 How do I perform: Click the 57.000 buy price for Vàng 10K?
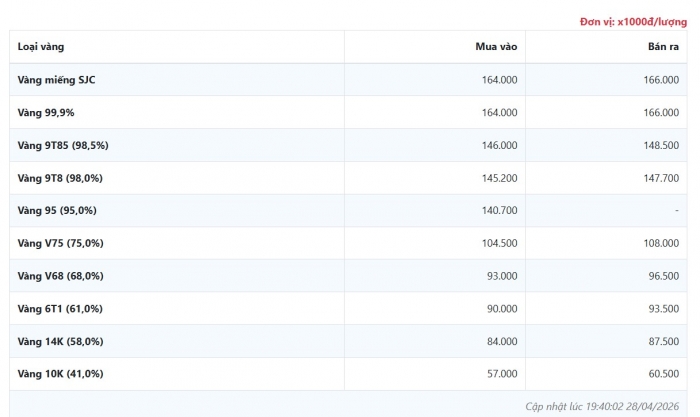click(502, 373)
